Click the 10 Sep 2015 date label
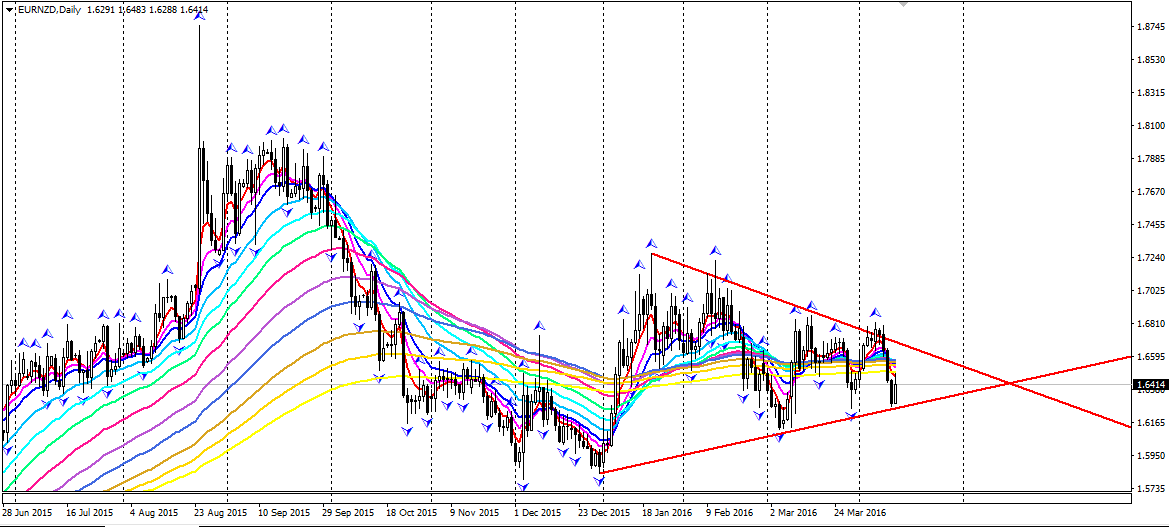Screen dimensions: 1169x527 (285, 514)
